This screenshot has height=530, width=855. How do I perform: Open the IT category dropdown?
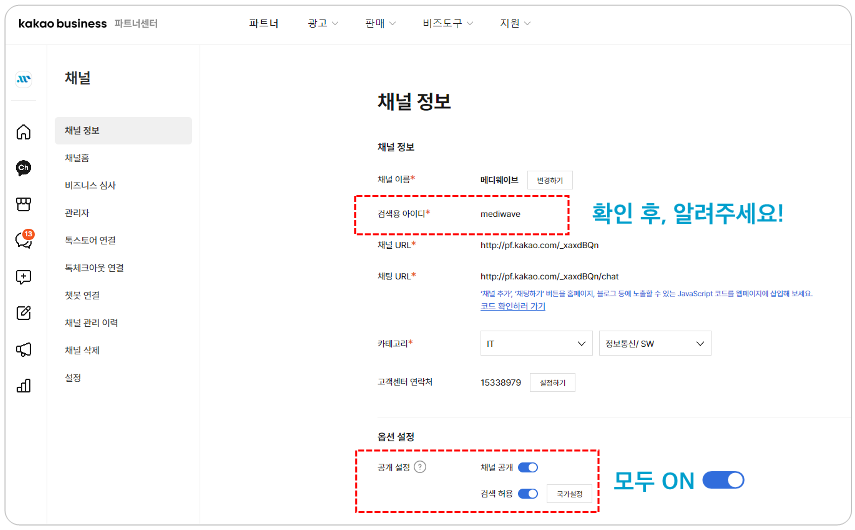coord(536,344)
